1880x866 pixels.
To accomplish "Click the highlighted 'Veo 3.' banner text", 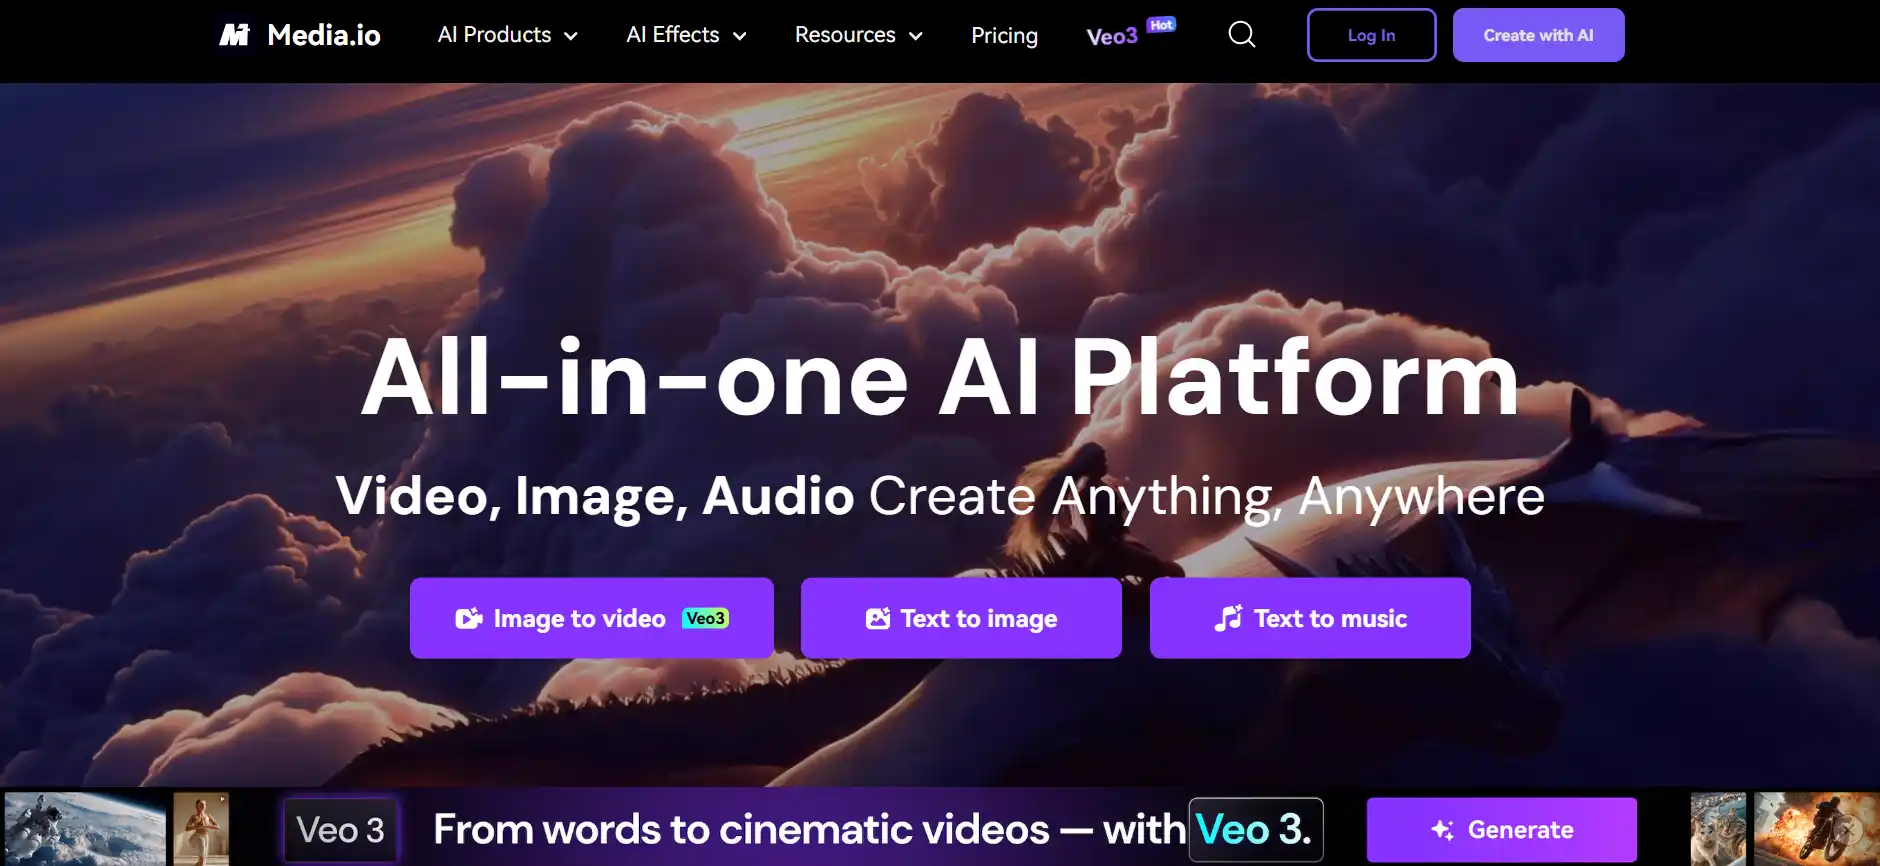I will pyautogui.click(x=1255, y=830).
